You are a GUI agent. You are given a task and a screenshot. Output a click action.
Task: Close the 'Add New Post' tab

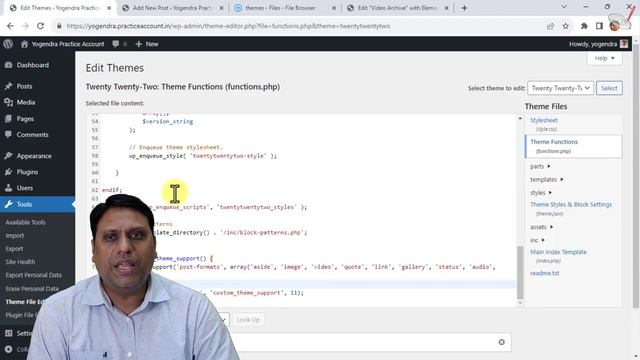(x=222, y=8)
